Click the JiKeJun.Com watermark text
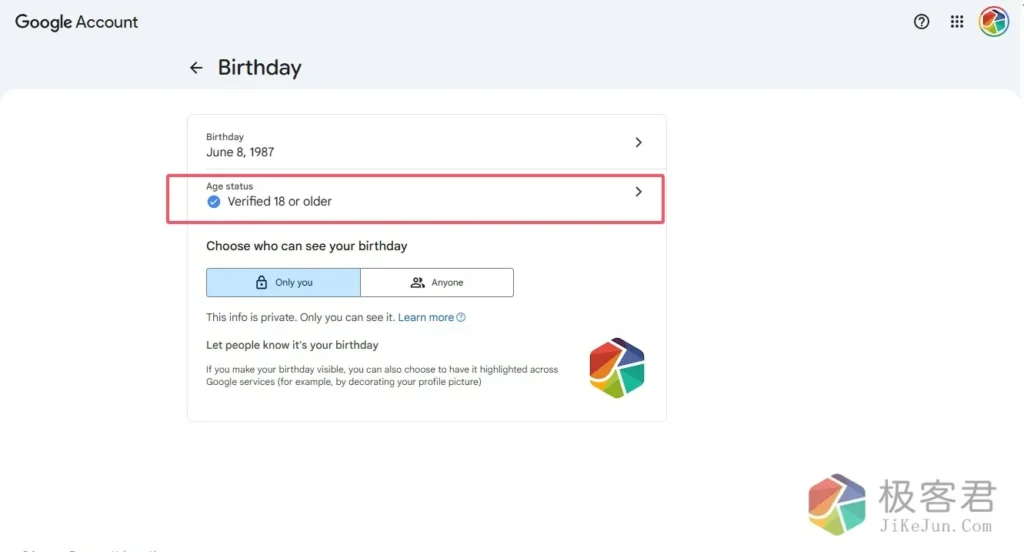The height and width of the screenshot is (552, 1024). click(x=937, y=526)
